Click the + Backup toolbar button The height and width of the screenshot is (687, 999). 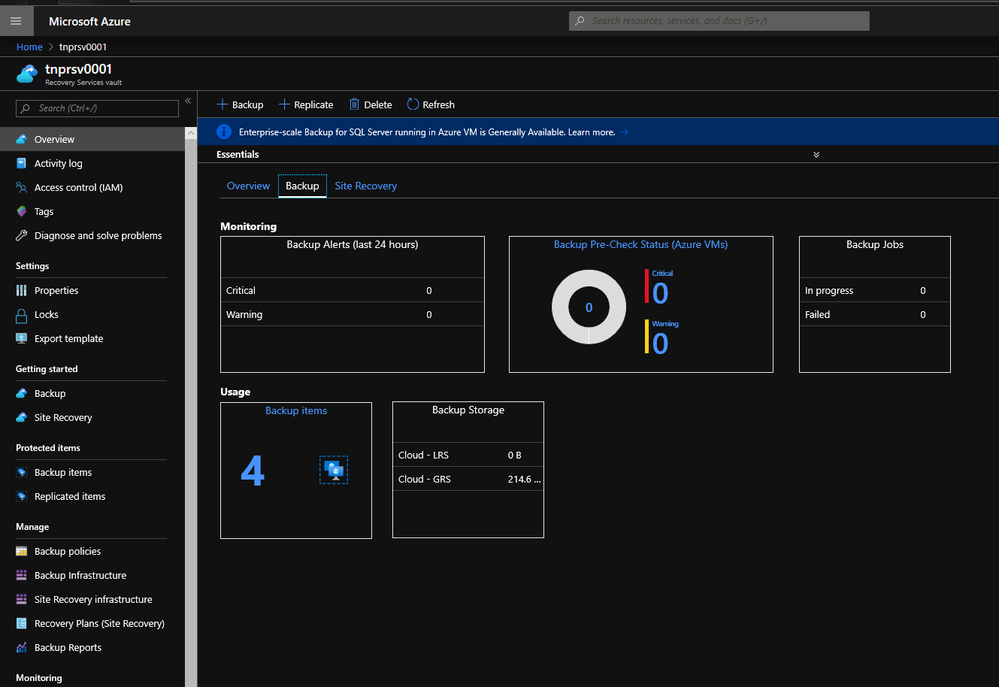coord(240,105)
